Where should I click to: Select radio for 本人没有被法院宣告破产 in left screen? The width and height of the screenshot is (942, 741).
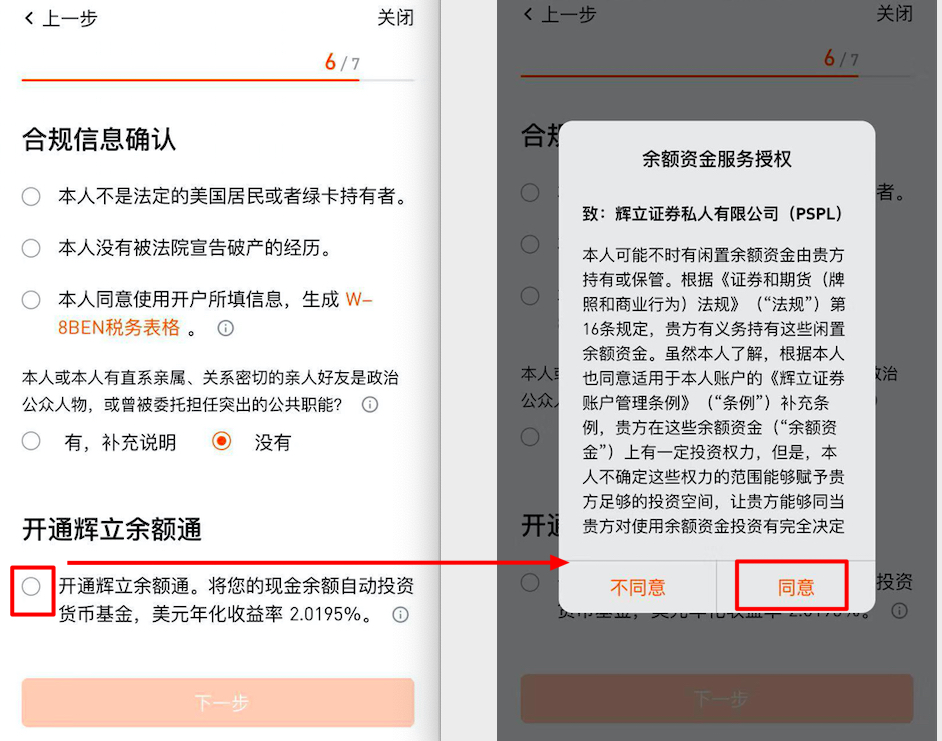coord(31,248)
